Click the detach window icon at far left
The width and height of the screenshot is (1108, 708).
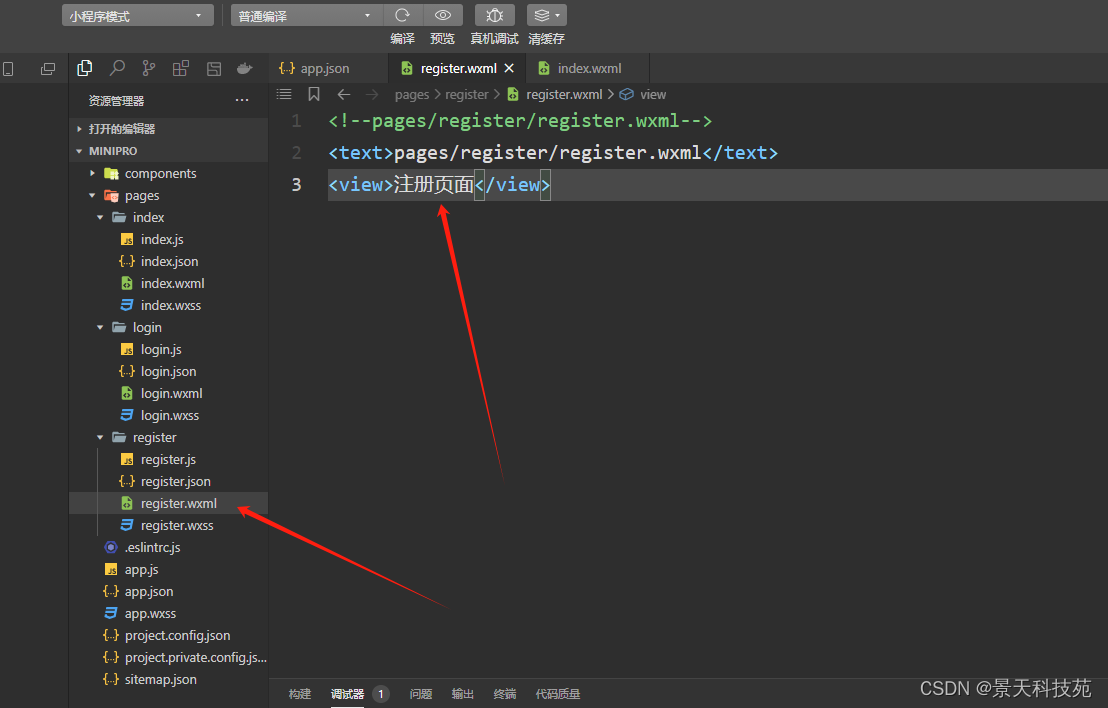point(47,69)
